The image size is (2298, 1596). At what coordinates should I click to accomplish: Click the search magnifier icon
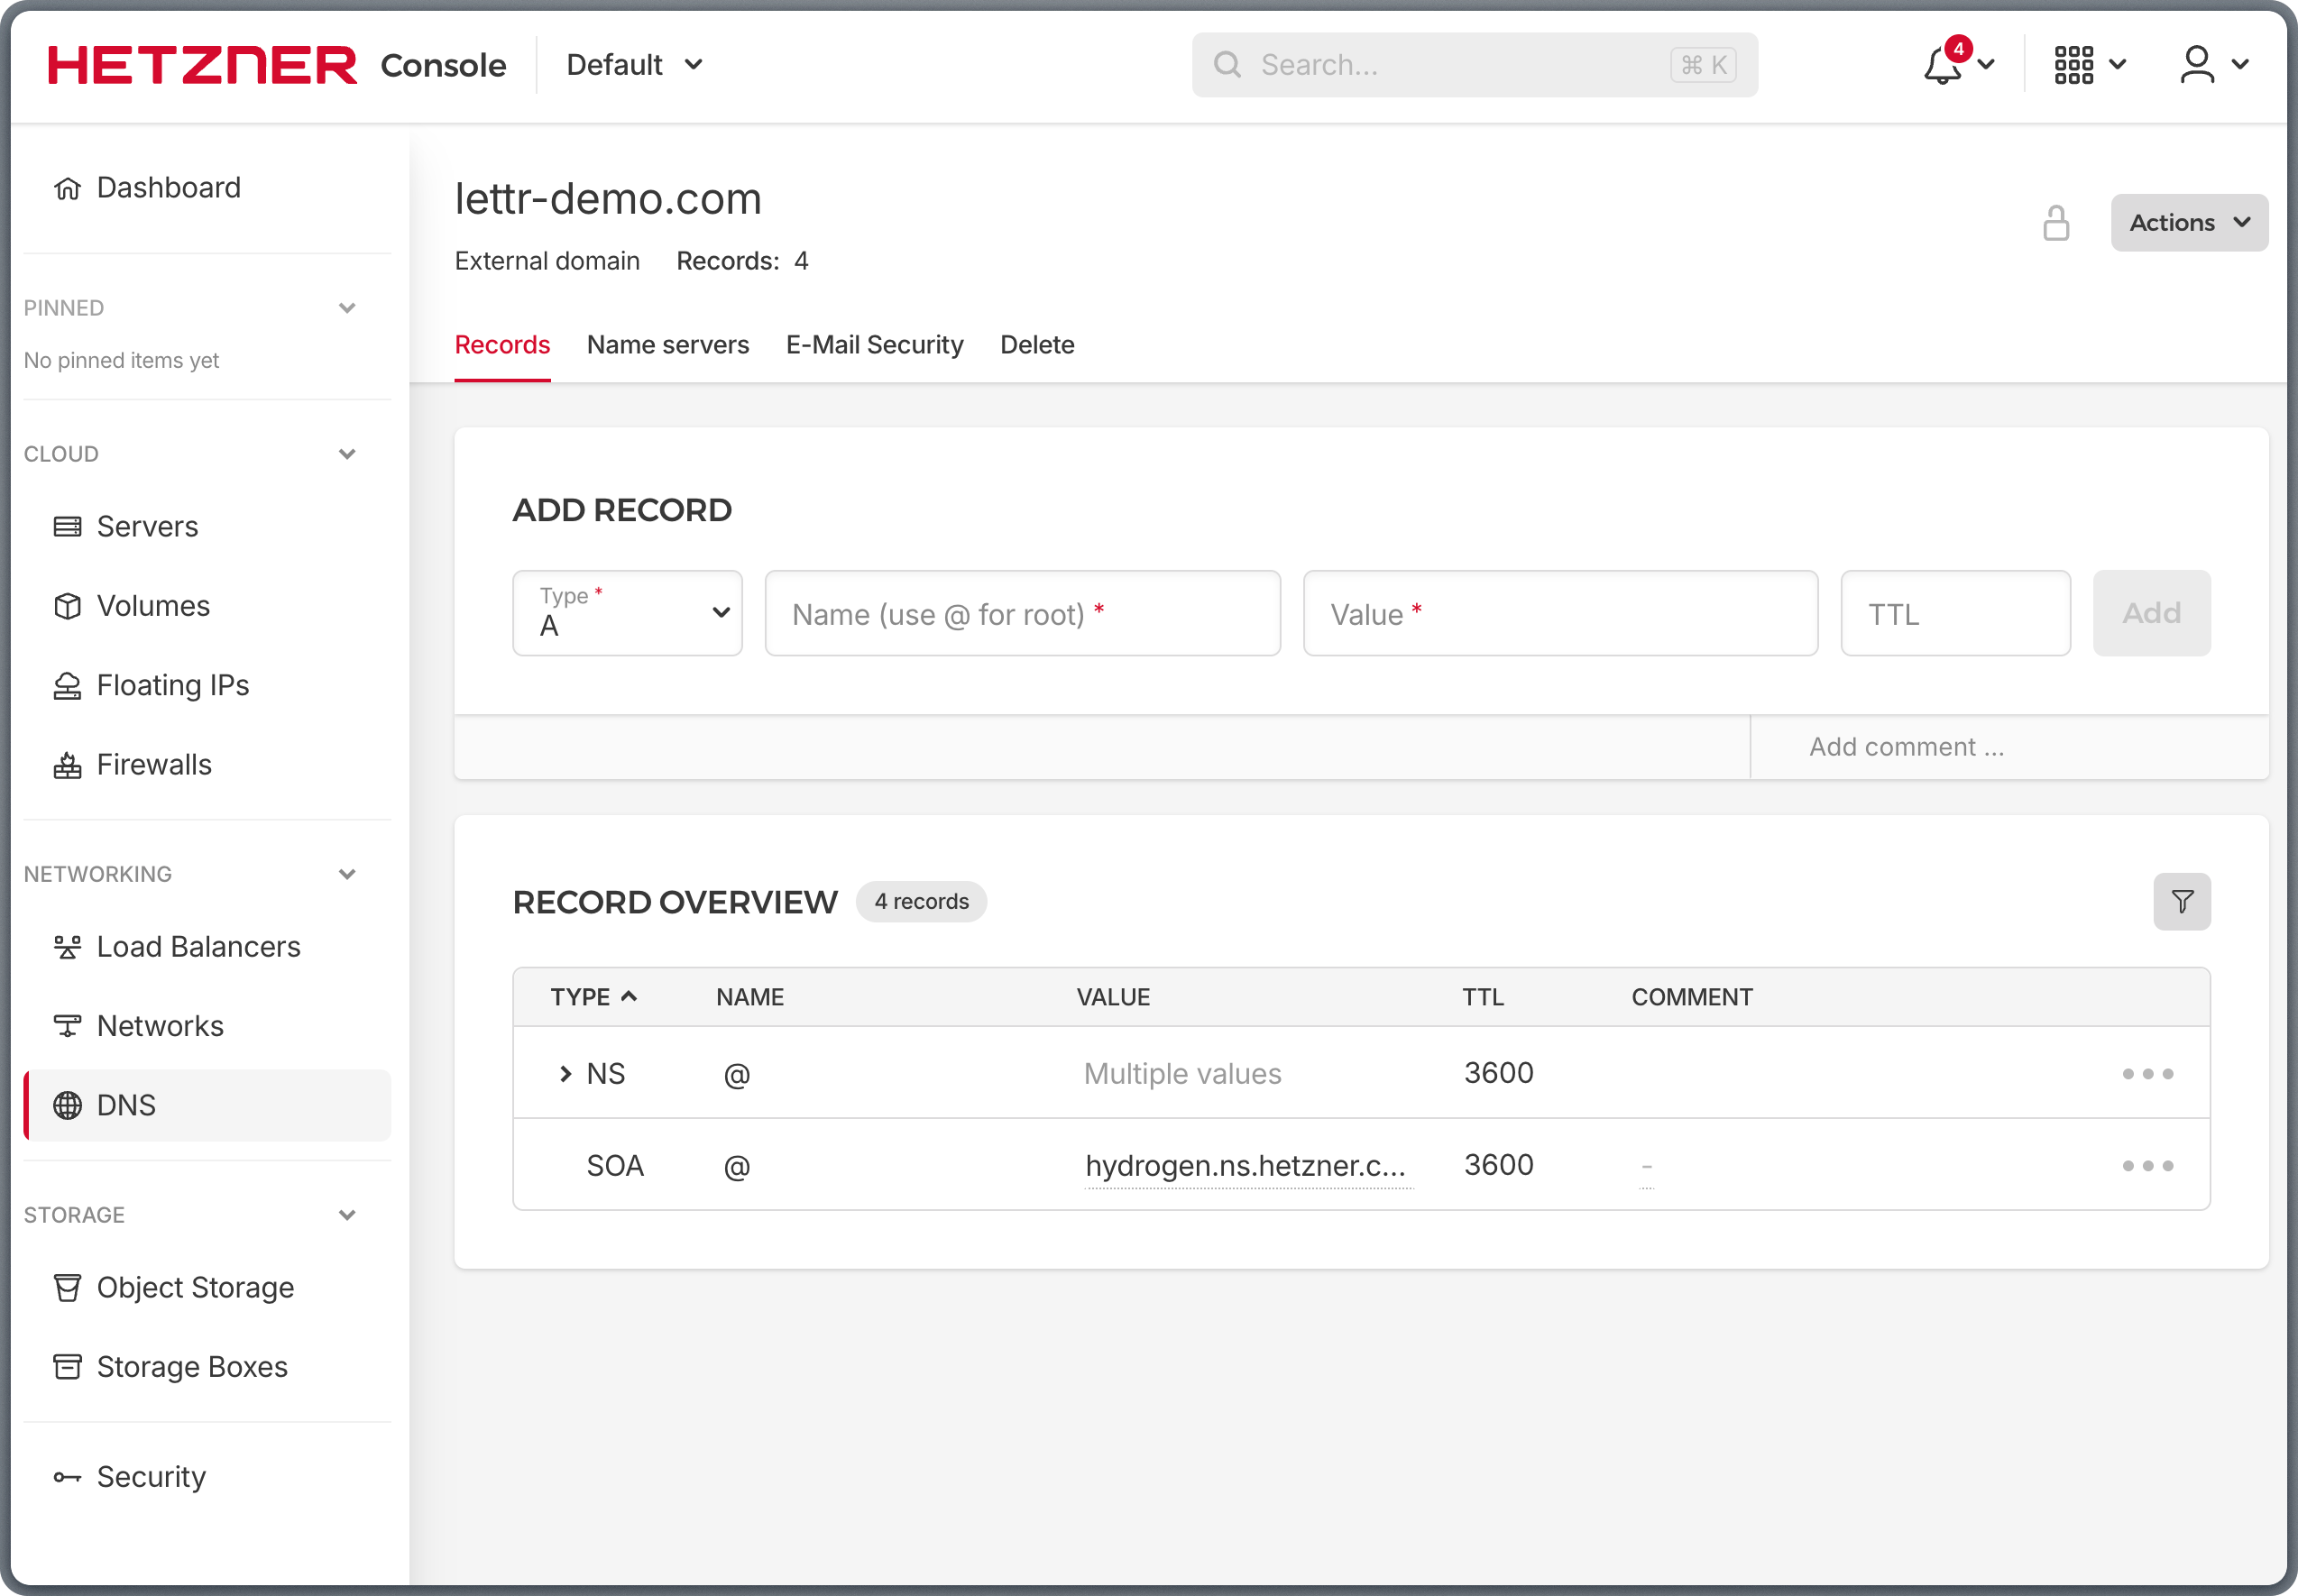(x=1228, y=64)
